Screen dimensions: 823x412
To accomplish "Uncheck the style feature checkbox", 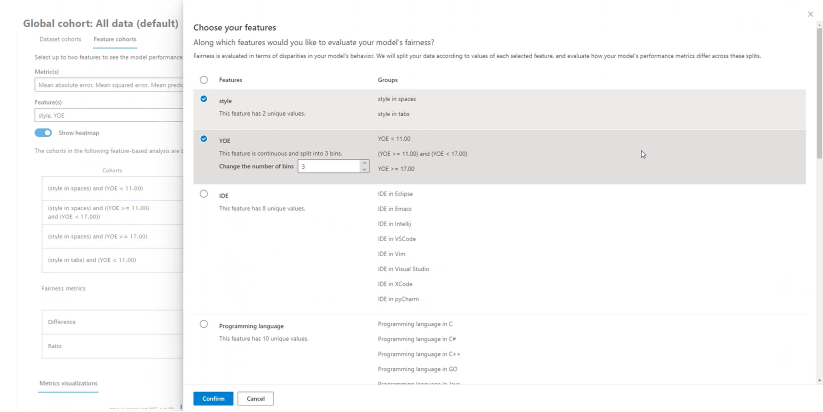I will (x=204, y=99).
